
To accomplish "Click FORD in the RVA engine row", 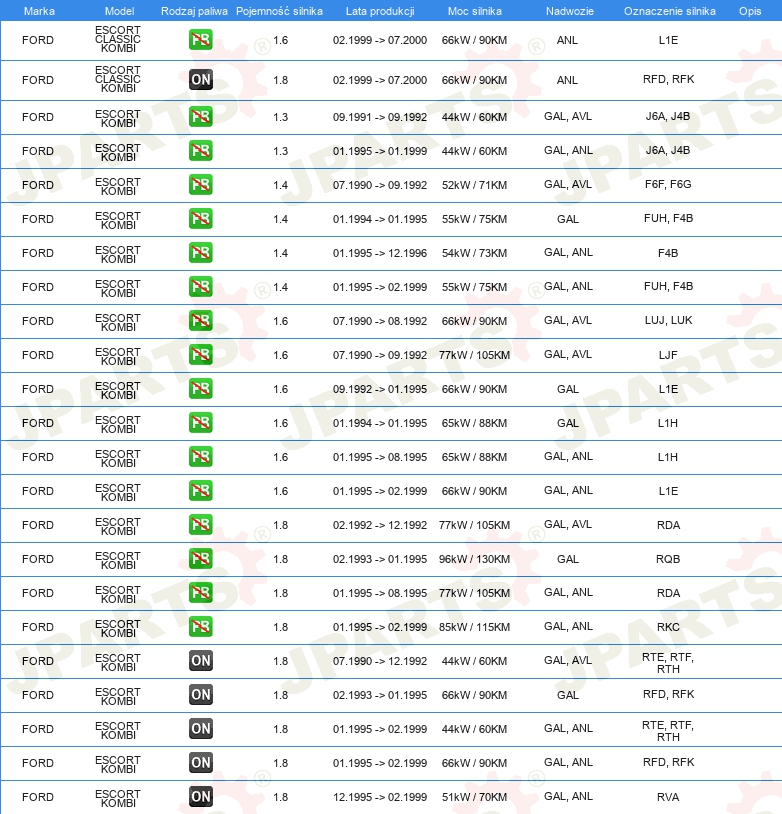I will click(37, 797).
